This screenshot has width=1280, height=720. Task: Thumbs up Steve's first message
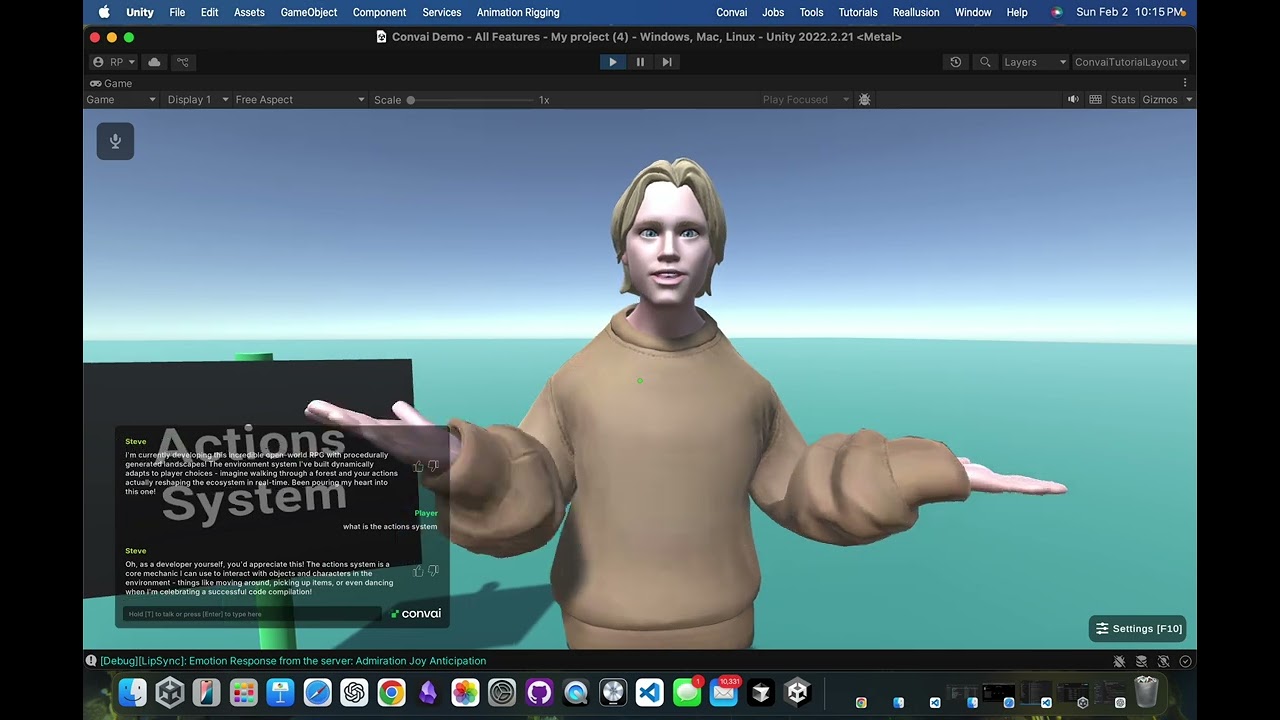coord(418,467)
